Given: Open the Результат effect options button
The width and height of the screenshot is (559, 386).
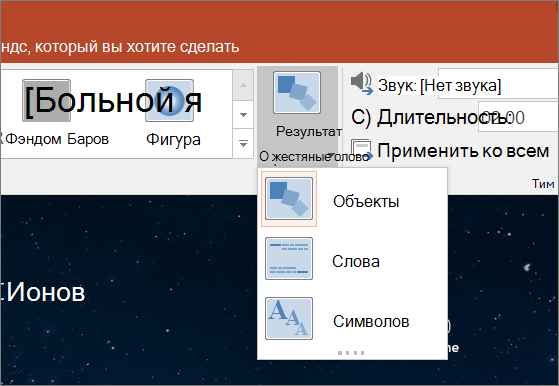Looking at the screenshot, I should tap(297, 116).
